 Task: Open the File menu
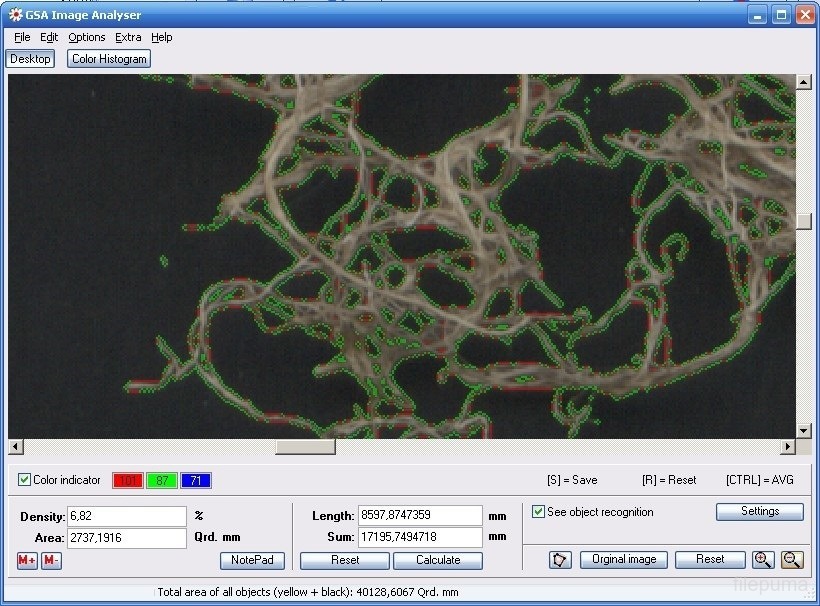(x=22, y=37)
